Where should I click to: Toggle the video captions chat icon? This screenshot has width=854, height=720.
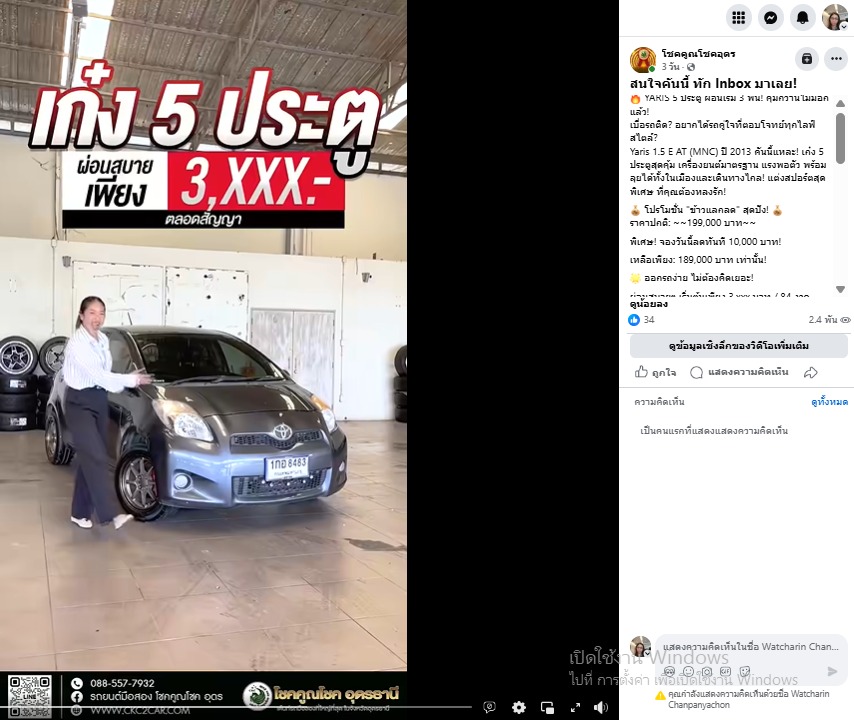pos(489,707)
